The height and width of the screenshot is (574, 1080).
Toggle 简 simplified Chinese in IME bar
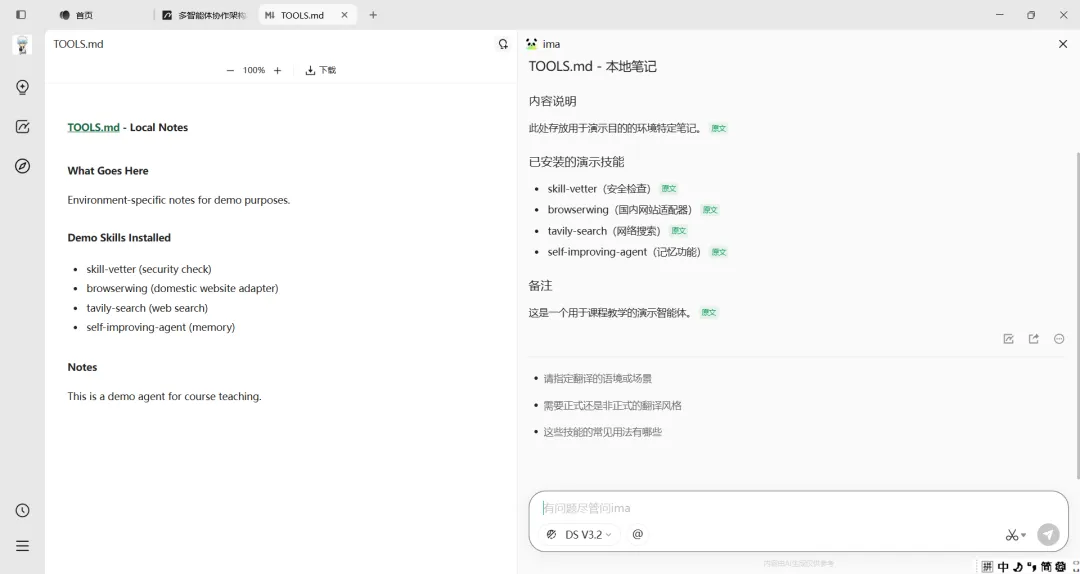click(1046, 566)
